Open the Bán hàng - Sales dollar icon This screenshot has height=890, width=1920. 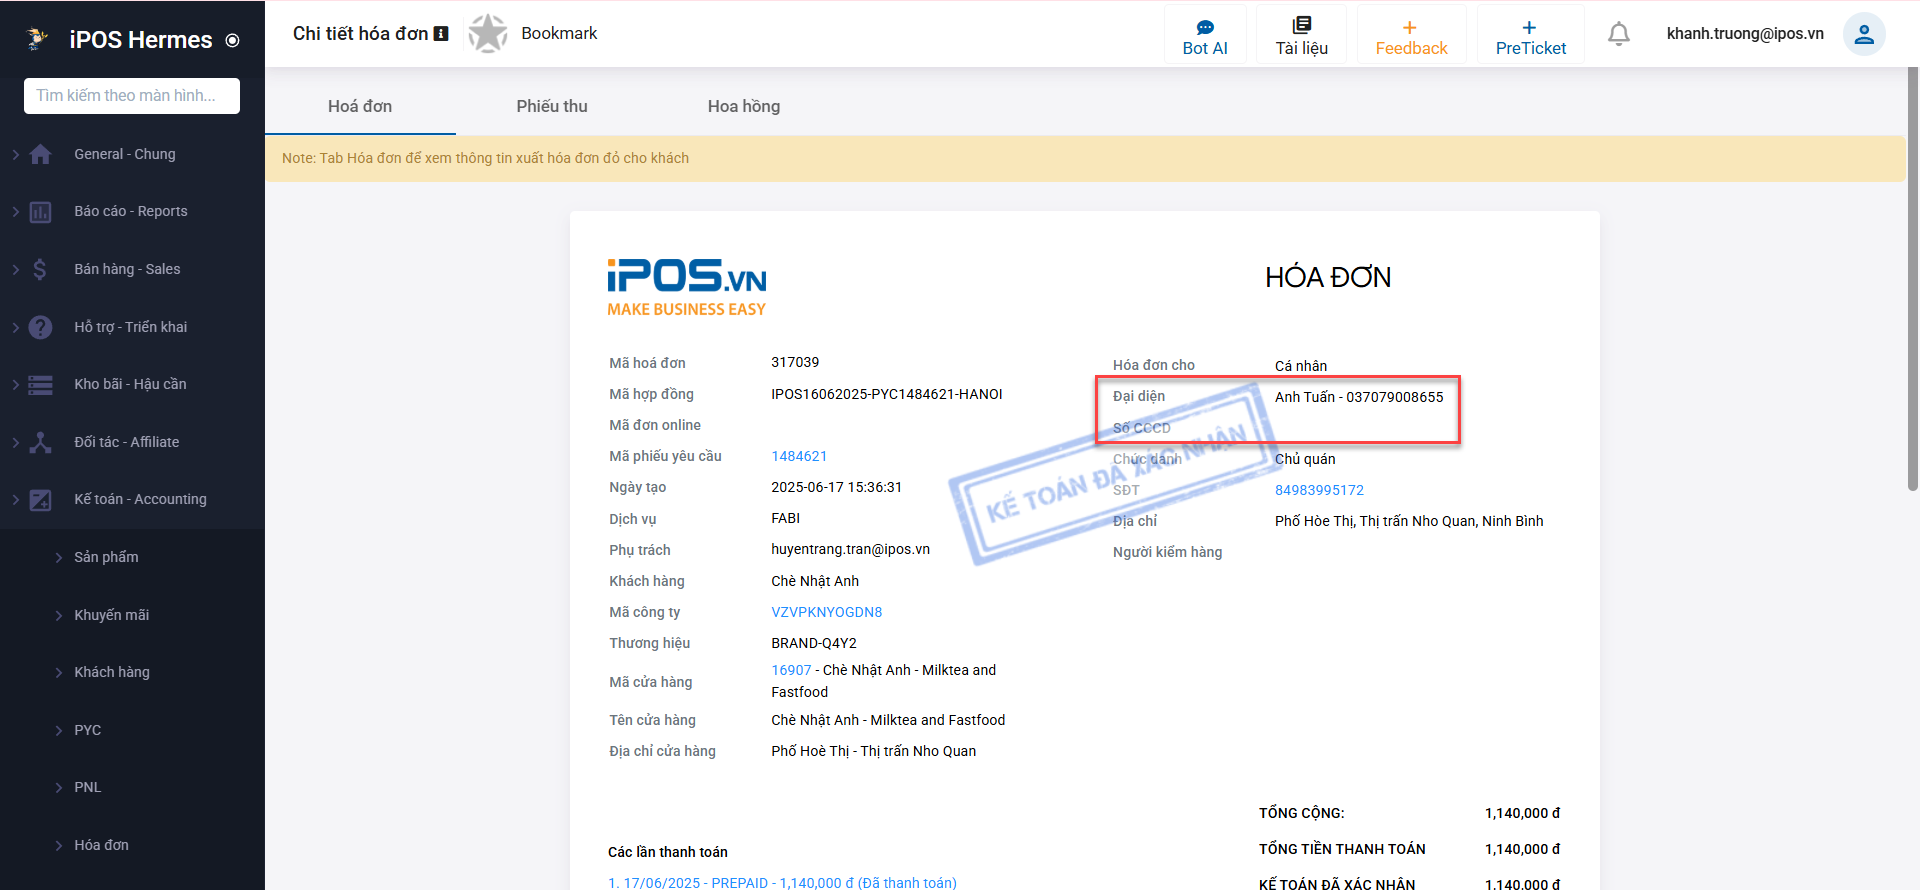[40, 269]
